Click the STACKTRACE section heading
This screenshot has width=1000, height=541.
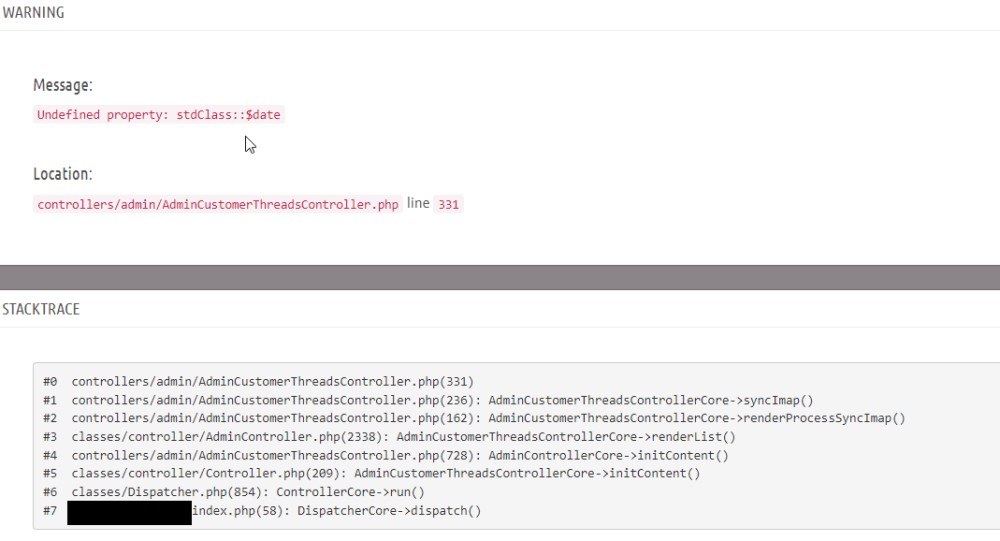coord(41,309)
